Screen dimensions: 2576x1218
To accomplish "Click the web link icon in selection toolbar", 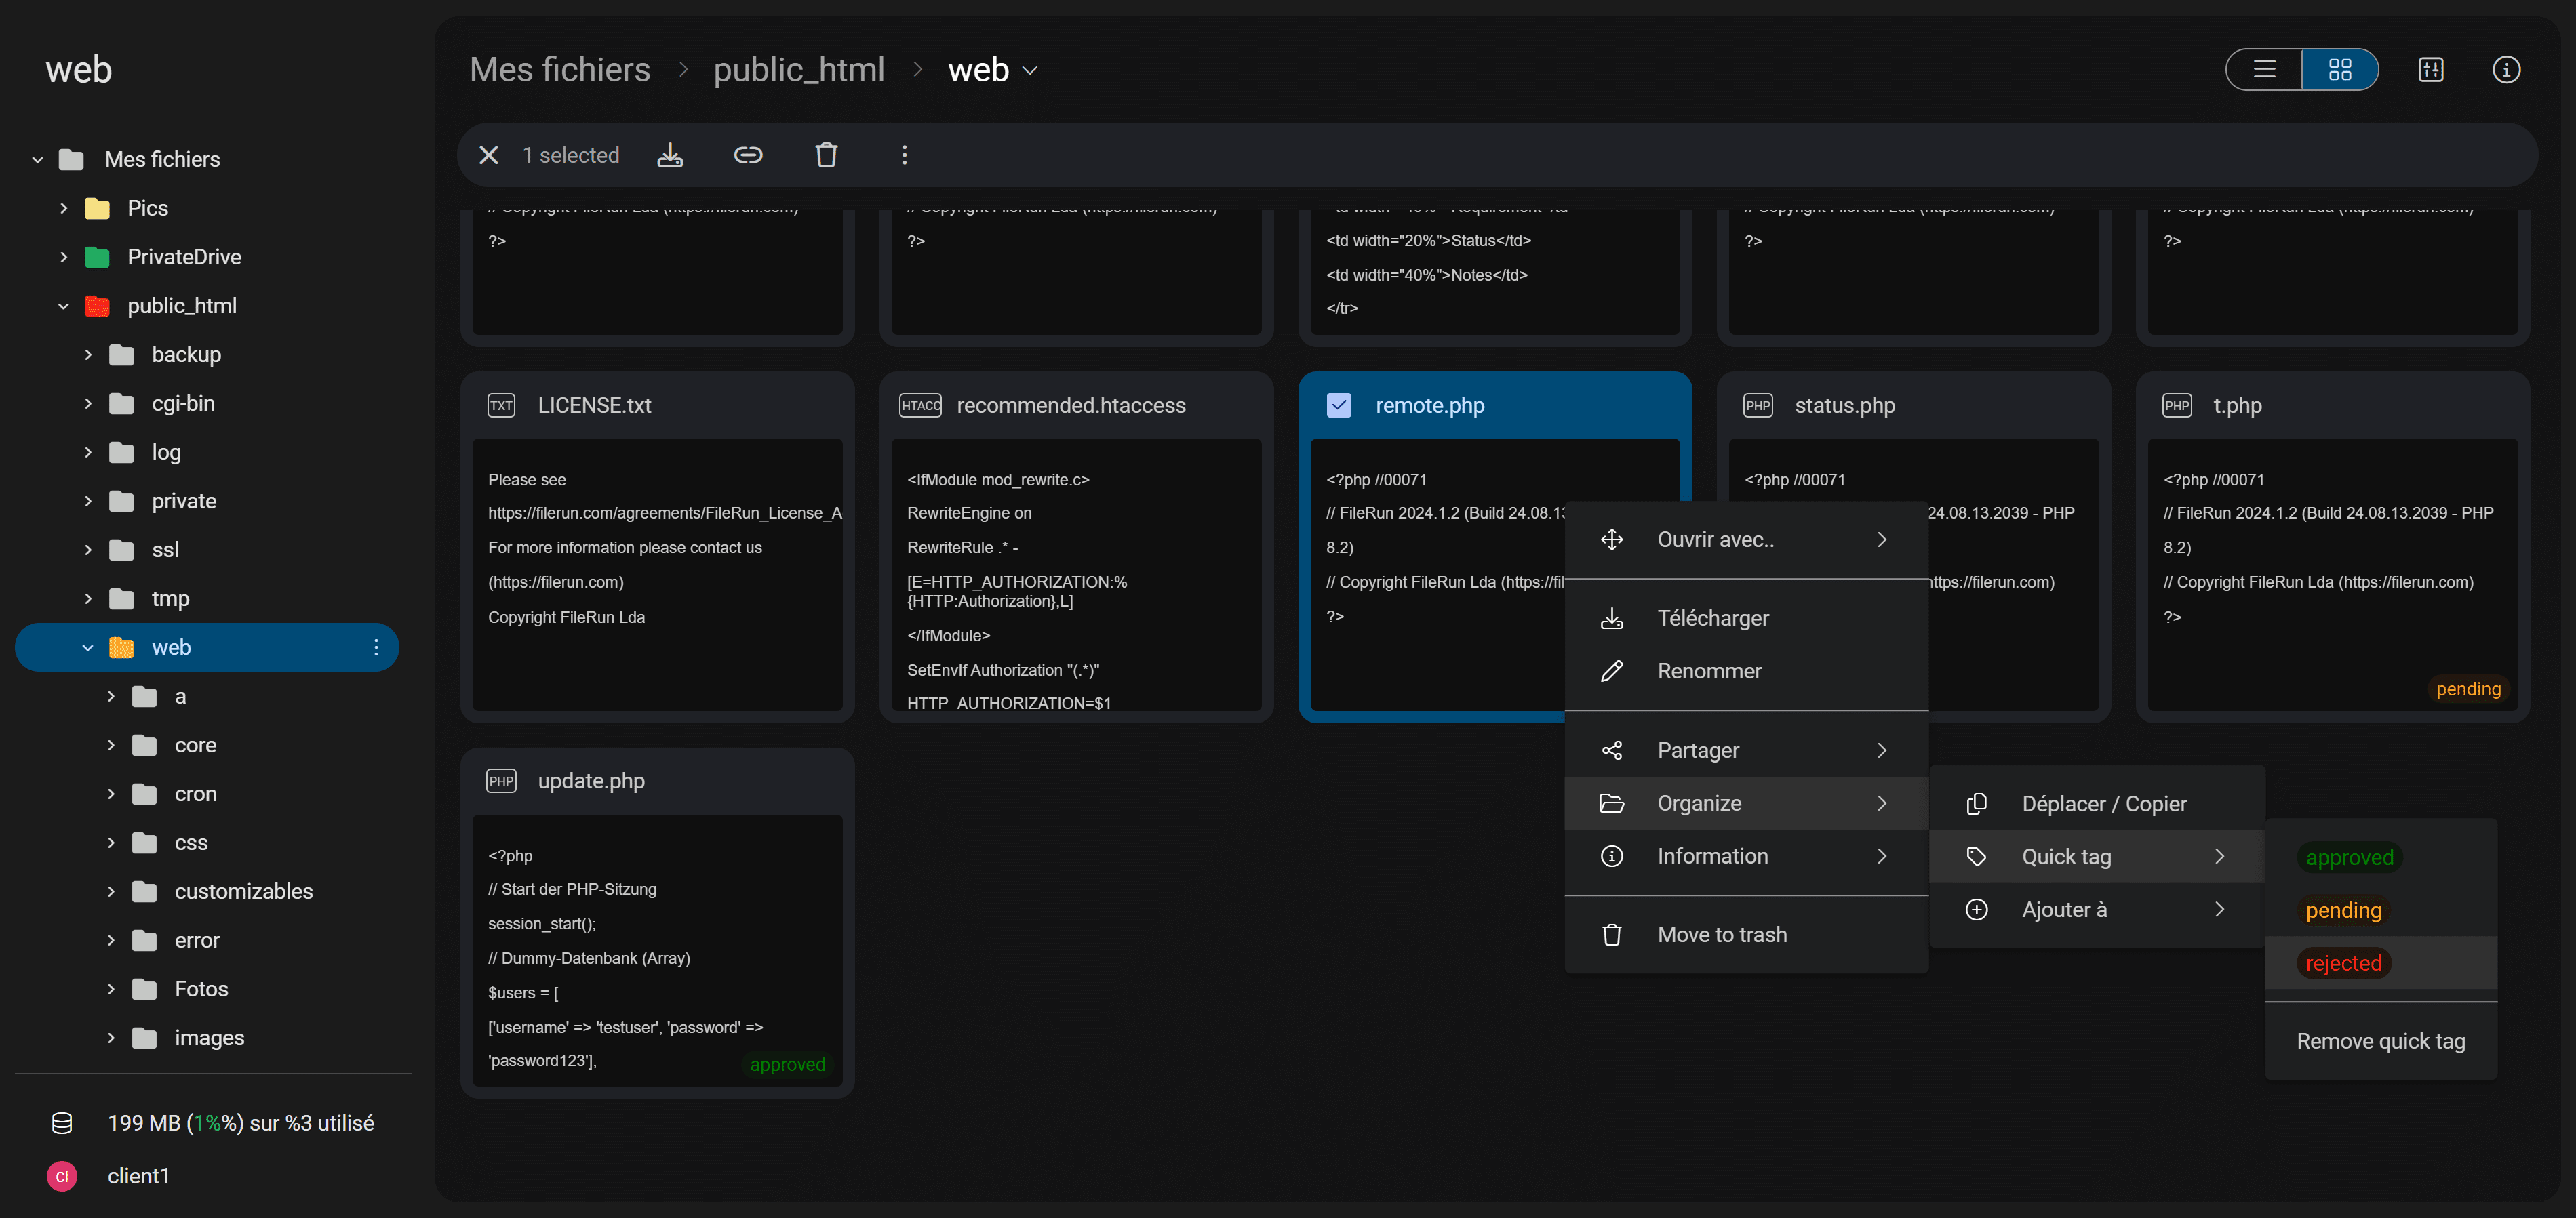I will point(748,155).
